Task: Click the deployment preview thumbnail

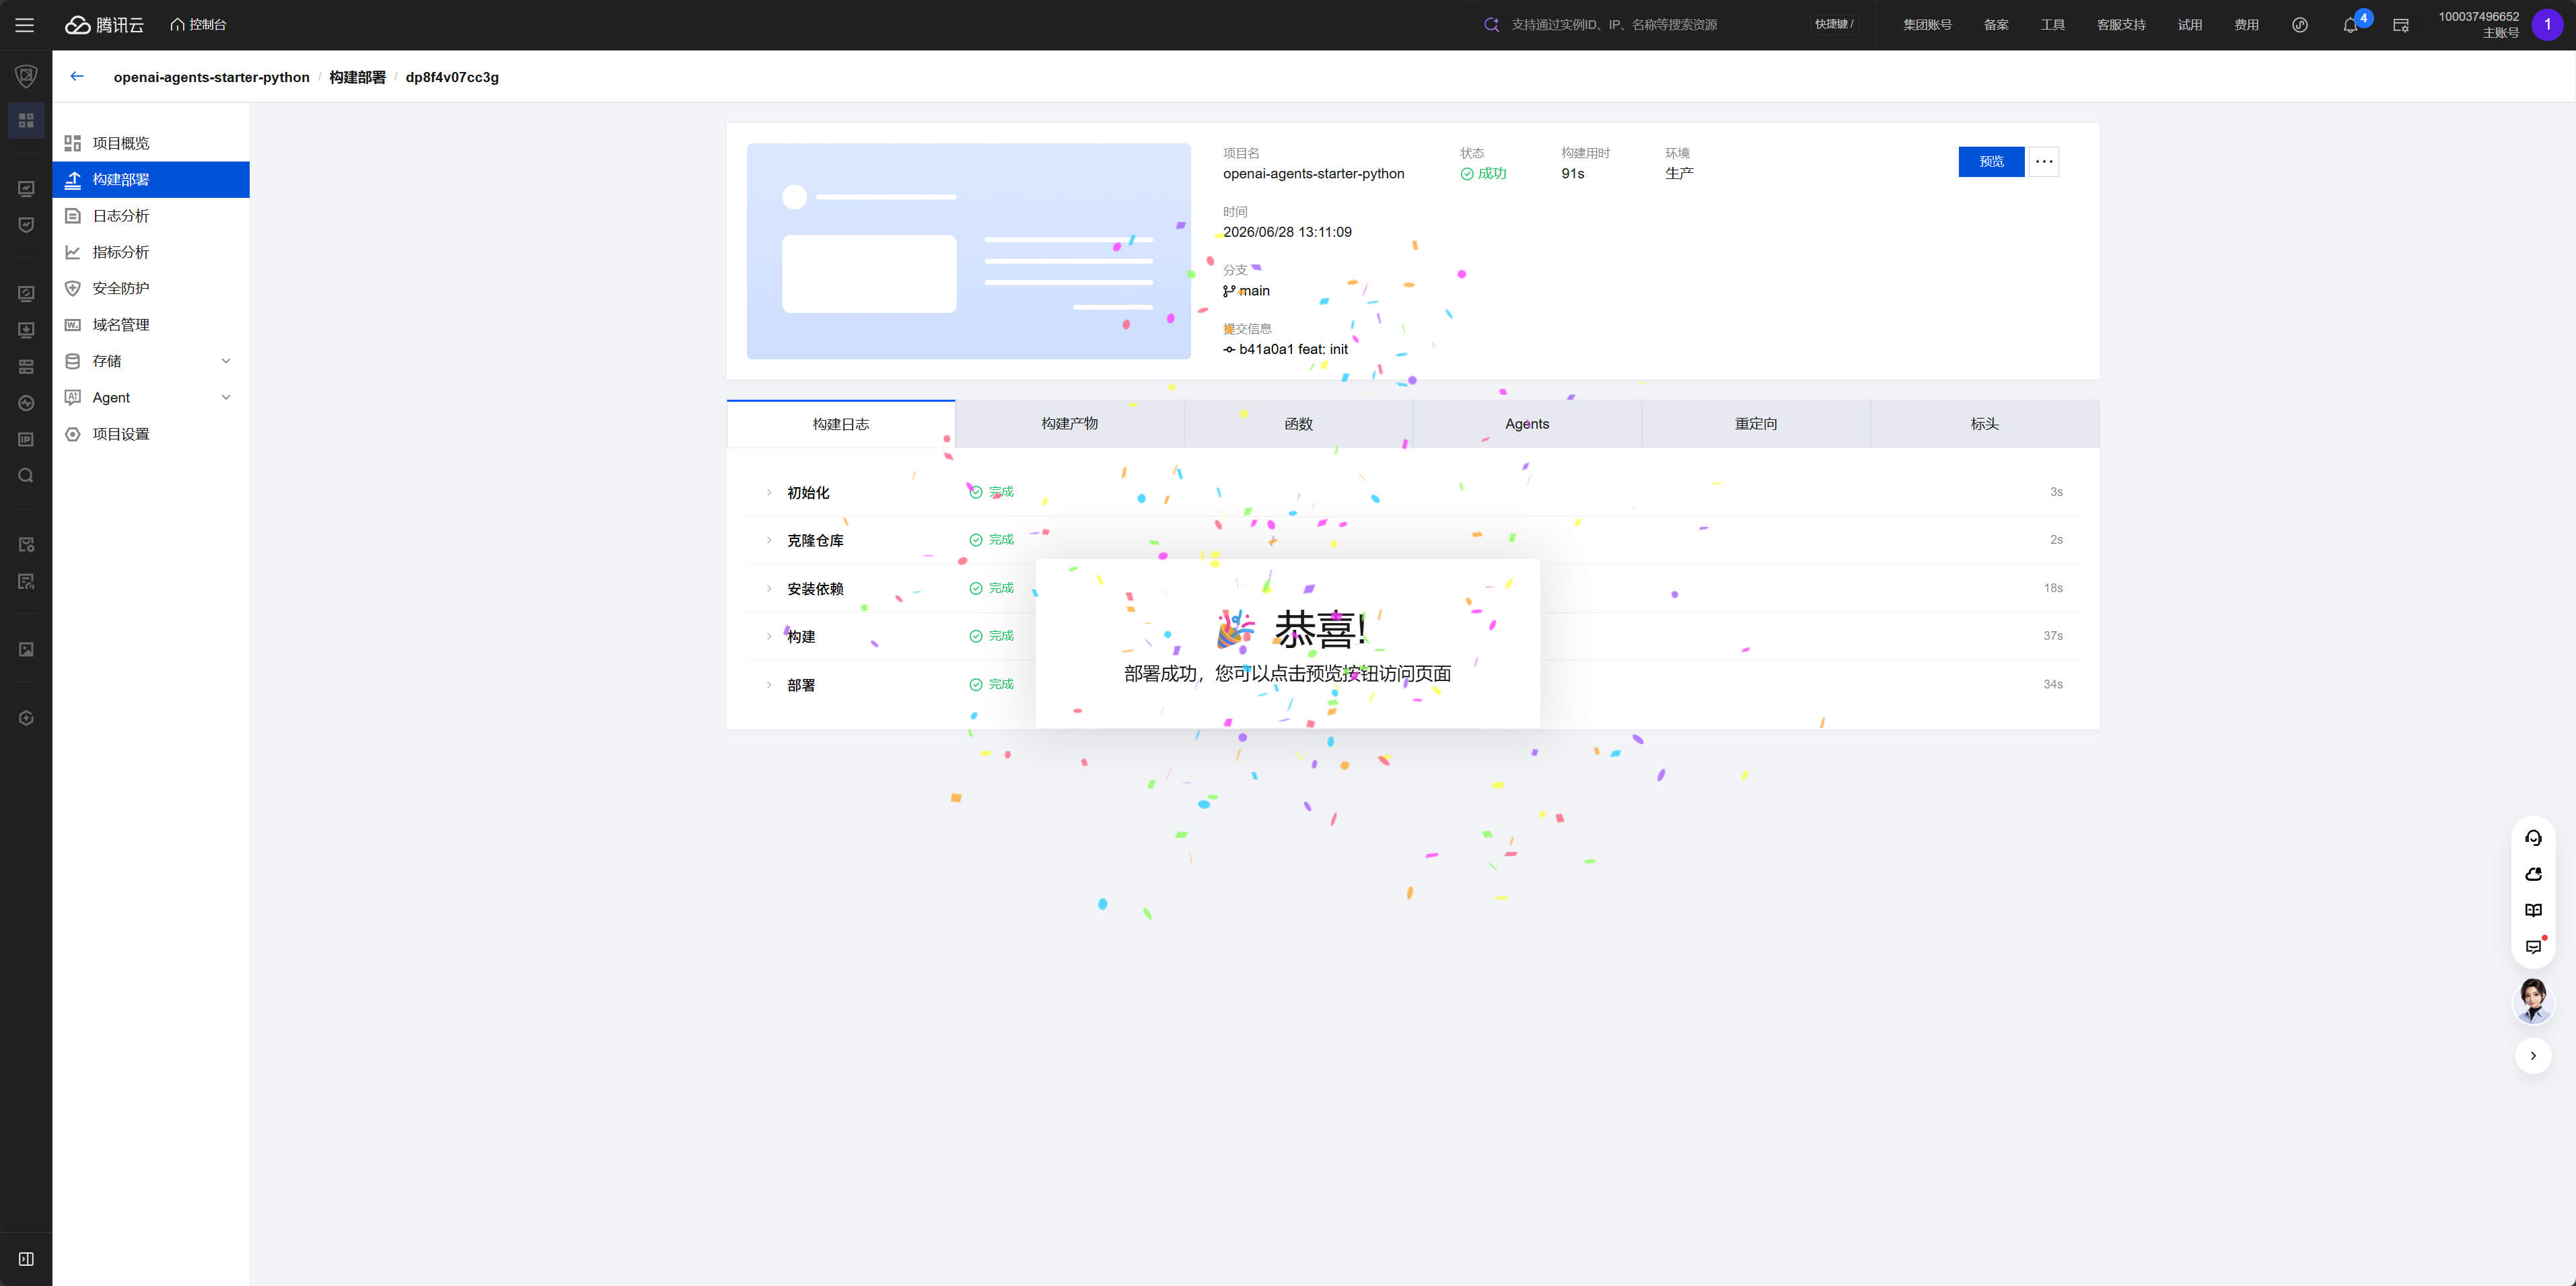Action: tap(968, 251)
